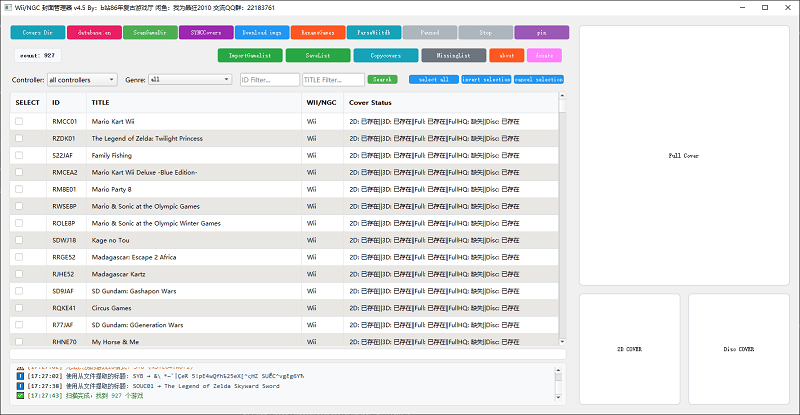800x415 pixels.
Task: Tick Madagascar: Escape 2 Africa checkbox
Action: point(19,257)
